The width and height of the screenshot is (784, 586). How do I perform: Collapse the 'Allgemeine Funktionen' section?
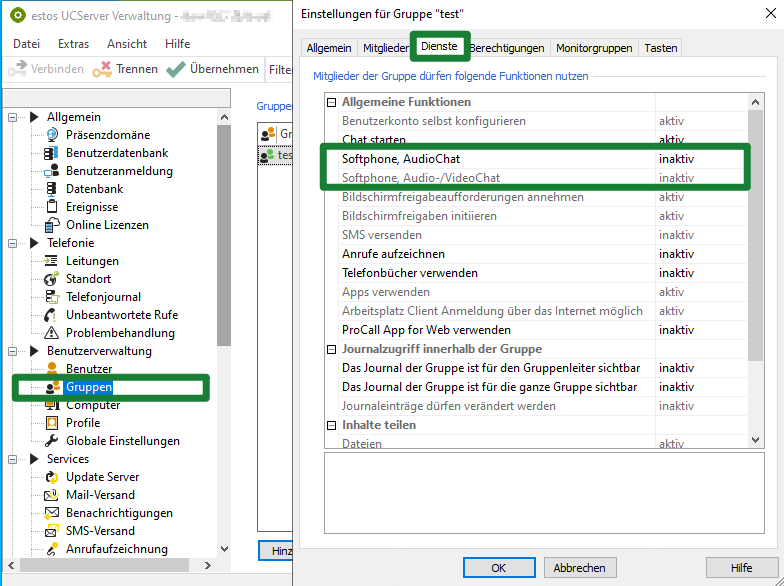332,102
